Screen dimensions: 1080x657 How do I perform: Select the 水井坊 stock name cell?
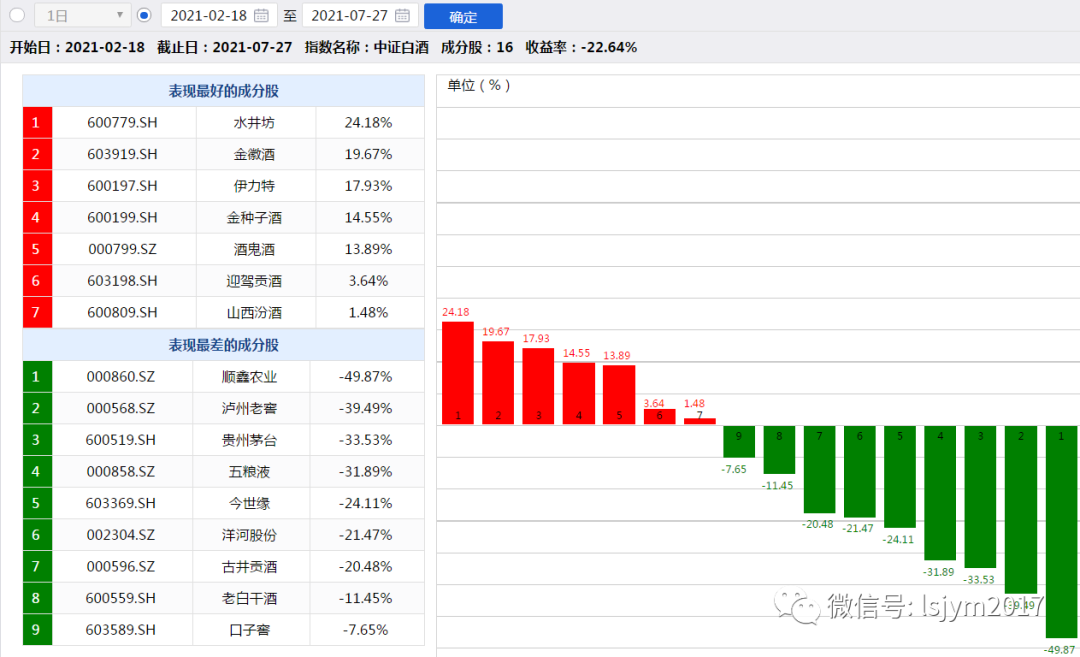(x=255, y=123)
